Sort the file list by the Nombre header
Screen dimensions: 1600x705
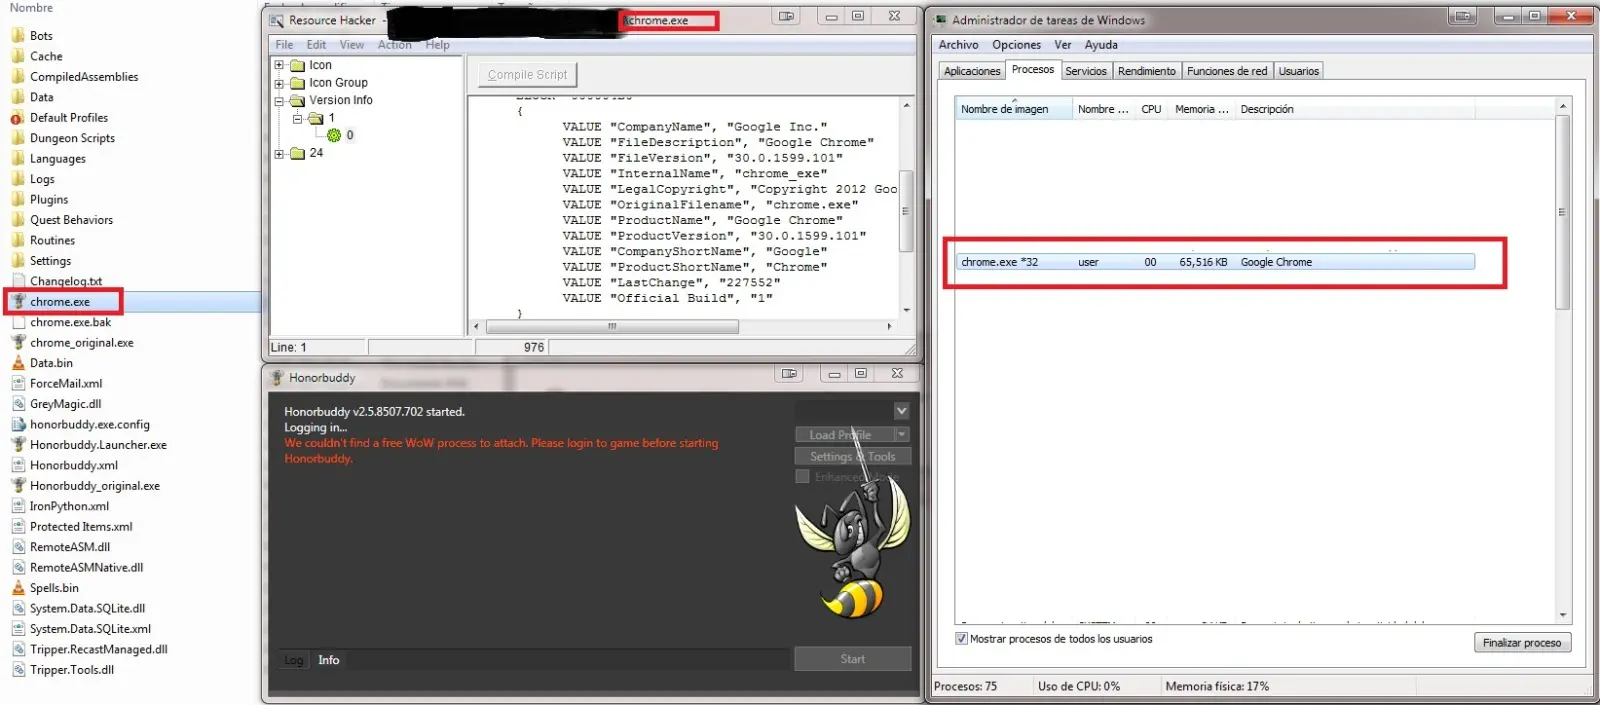click(x=31, y=8)
